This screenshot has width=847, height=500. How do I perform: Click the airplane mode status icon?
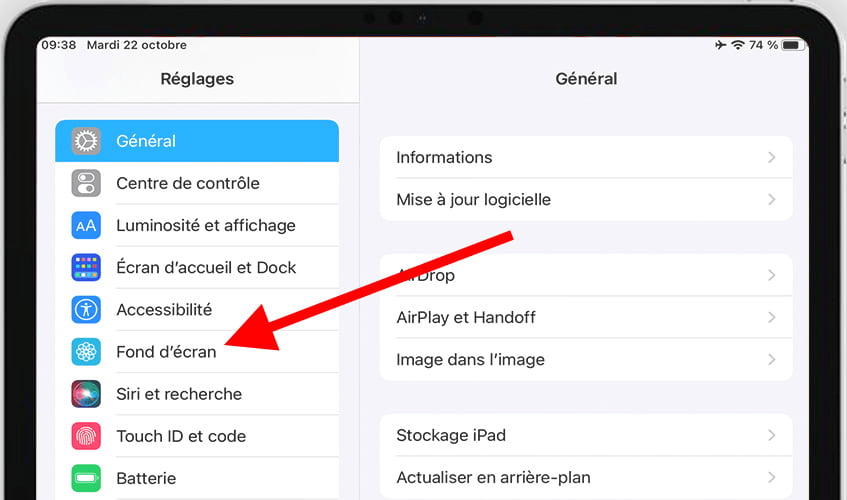tap(720, 45)
